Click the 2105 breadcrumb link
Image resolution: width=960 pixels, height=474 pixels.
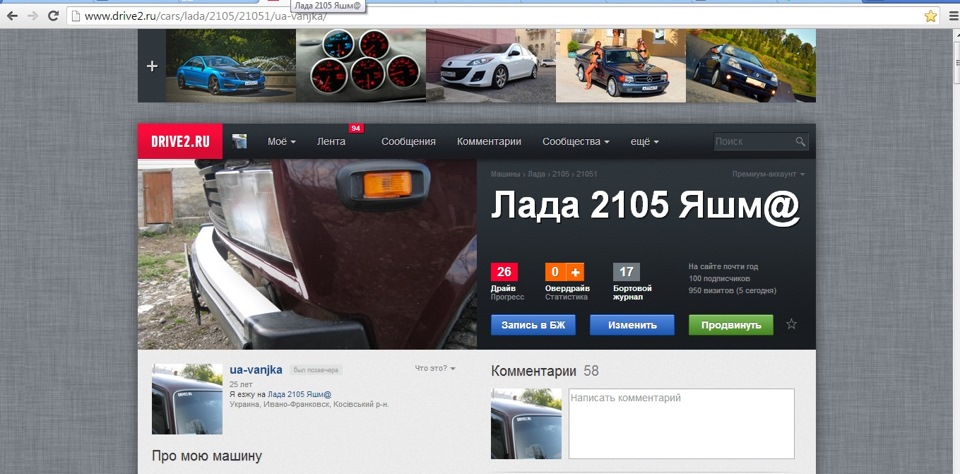[x=561, y=174]
